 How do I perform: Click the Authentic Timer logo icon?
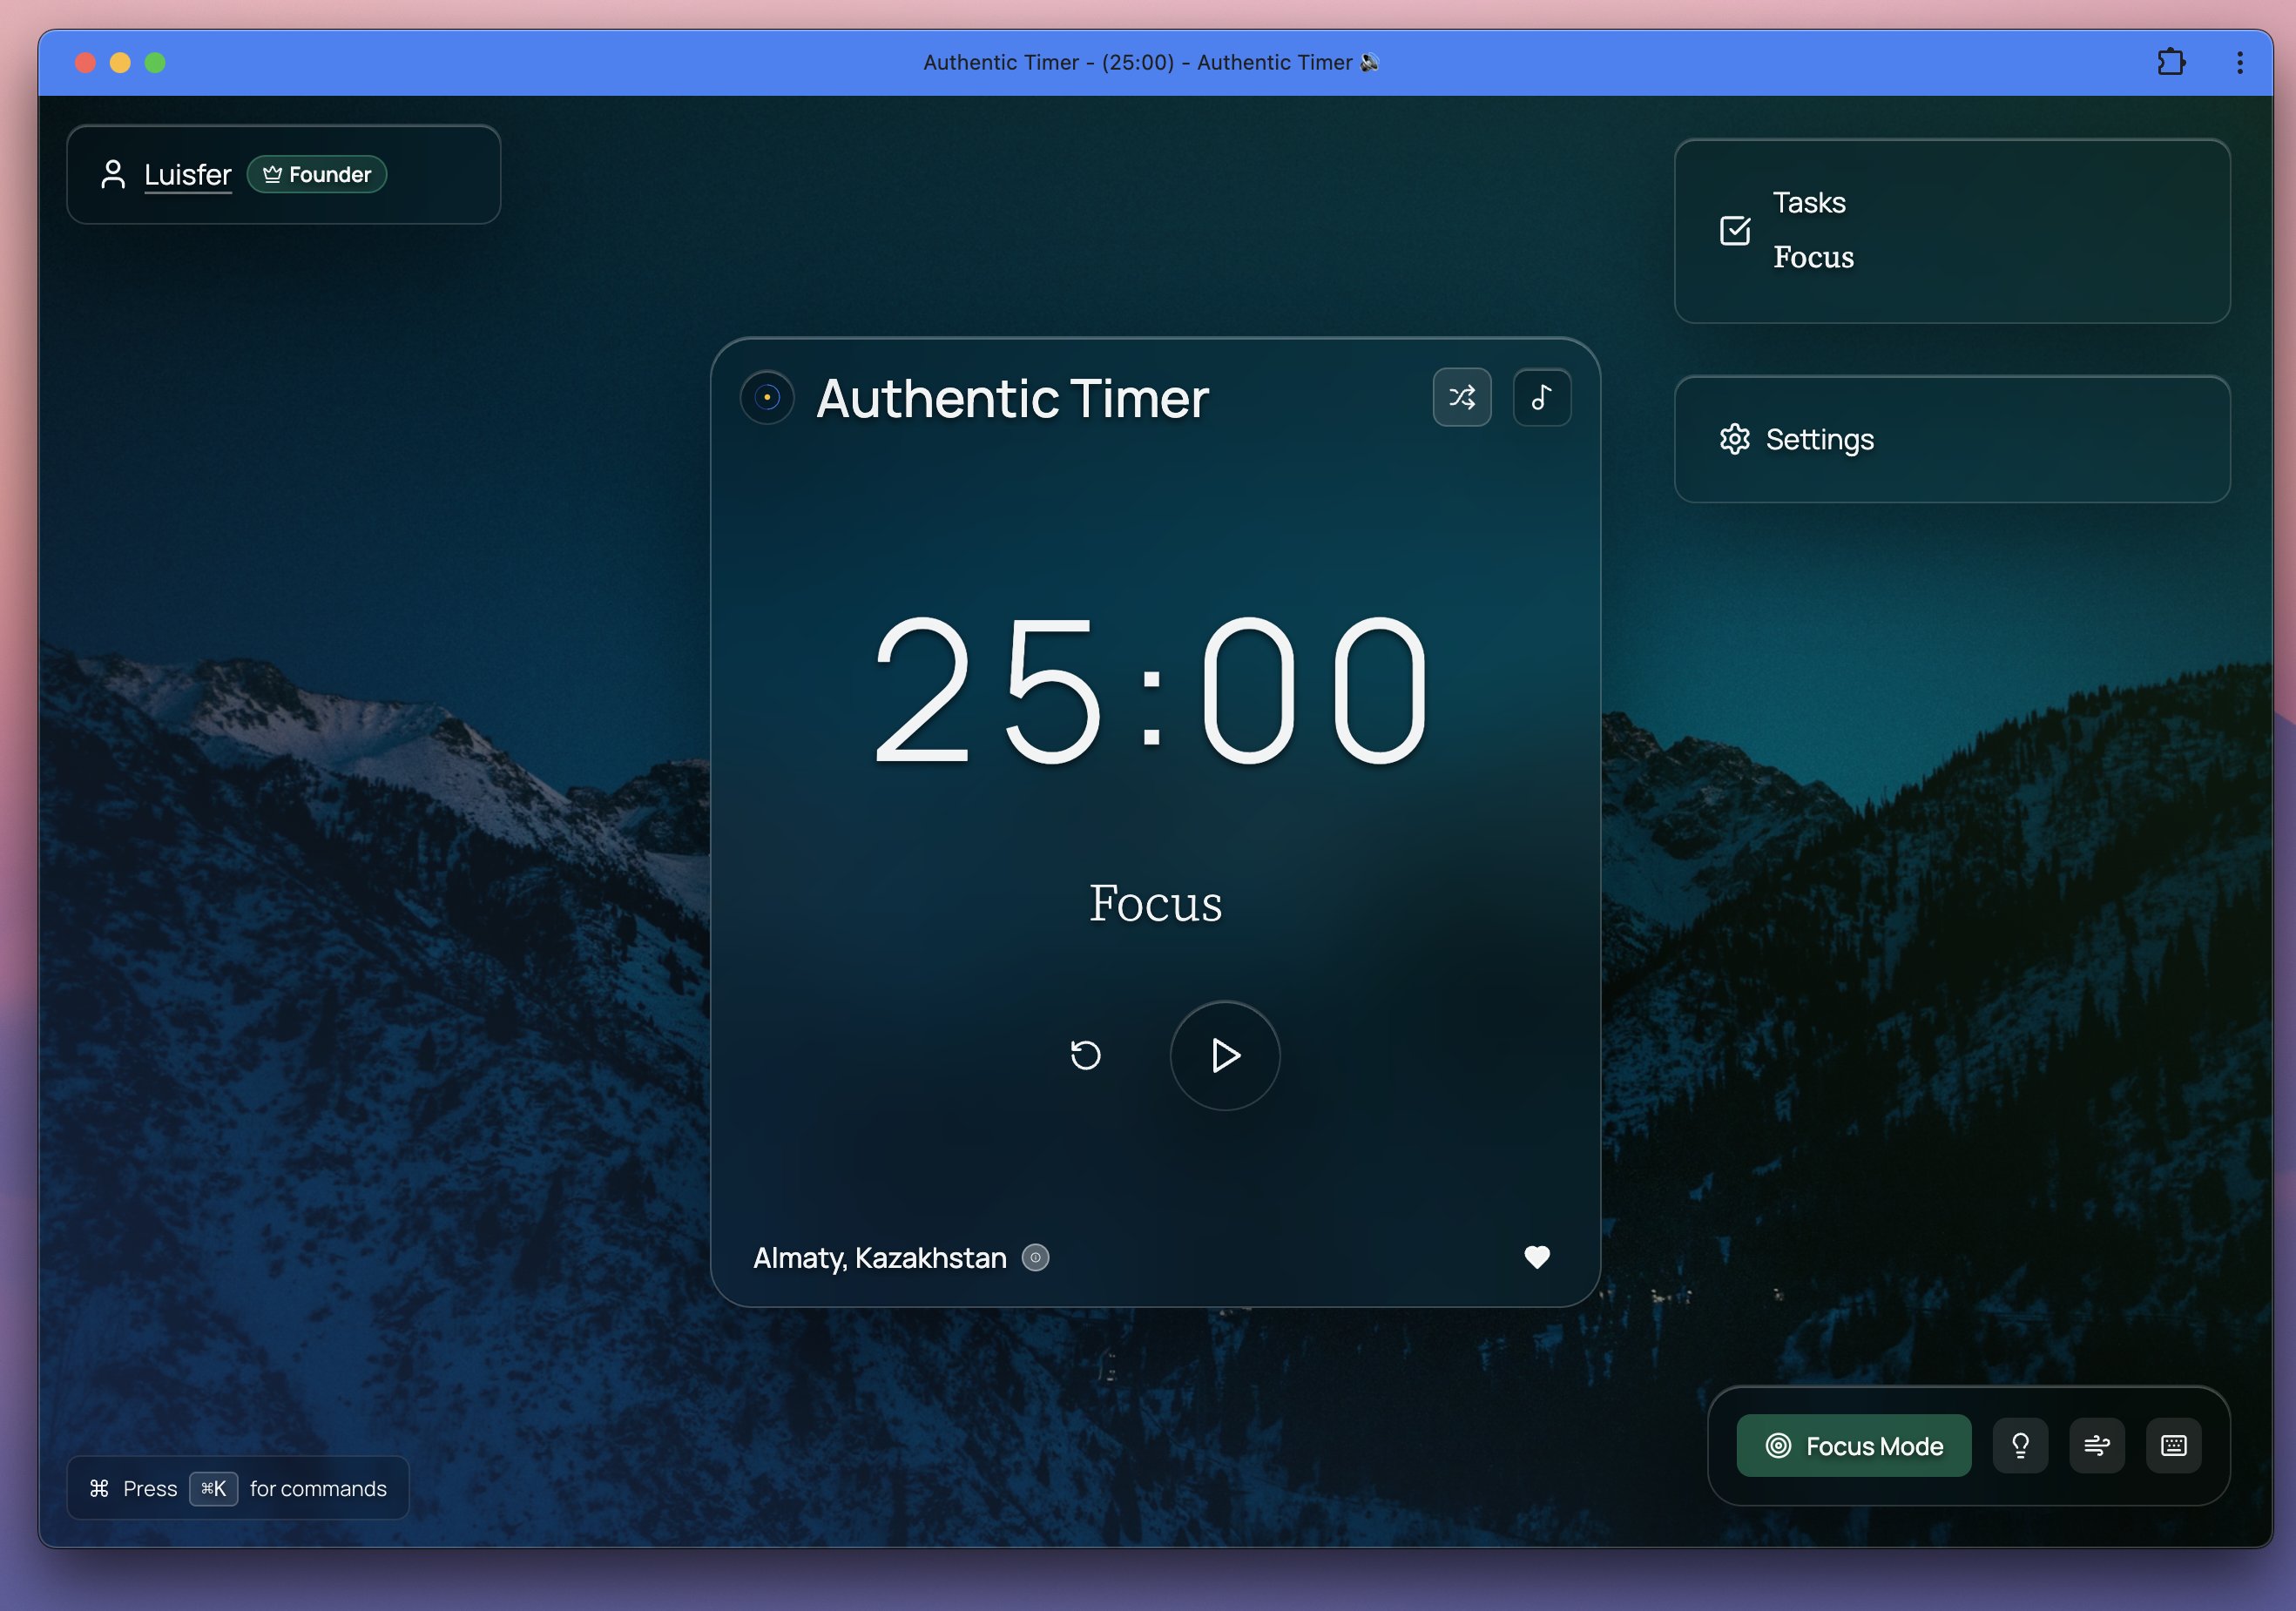[767, 397]
